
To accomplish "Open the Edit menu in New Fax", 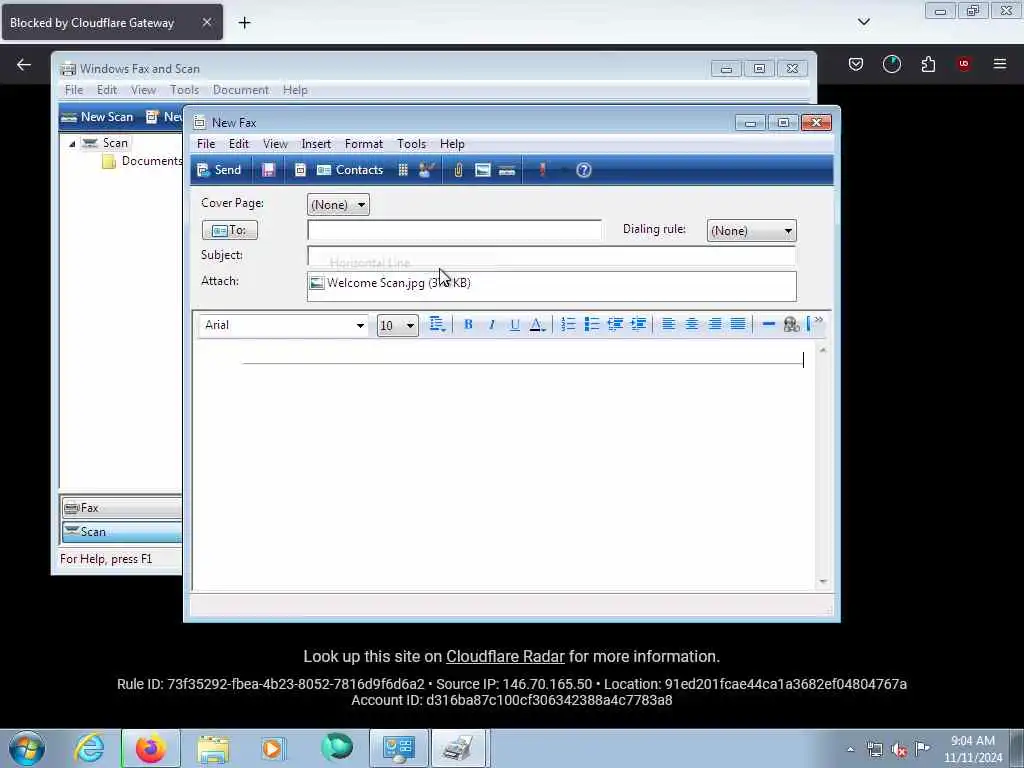I will click(238, 144).
